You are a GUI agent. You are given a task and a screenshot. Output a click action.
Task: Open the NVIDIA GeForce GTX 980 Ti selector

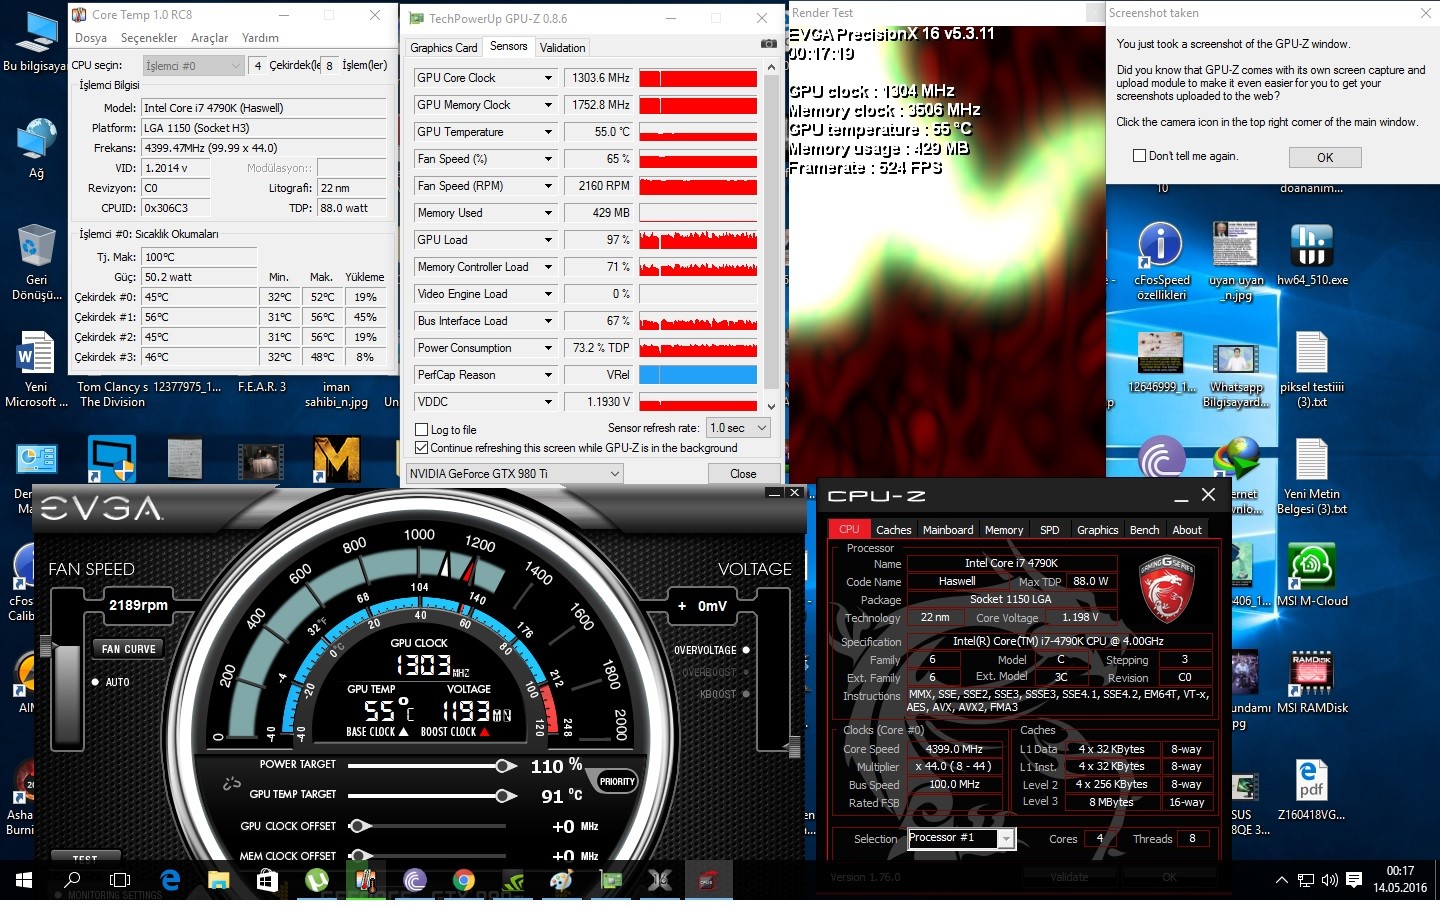[x=514, y=474]
